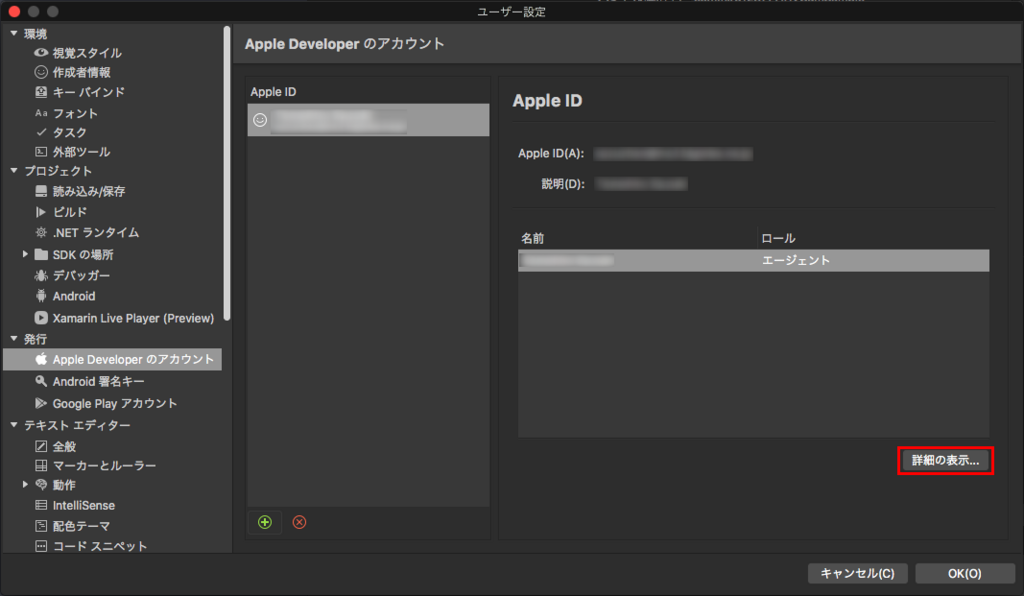Add a new Apple ID with green plus

tap(264, 522)
